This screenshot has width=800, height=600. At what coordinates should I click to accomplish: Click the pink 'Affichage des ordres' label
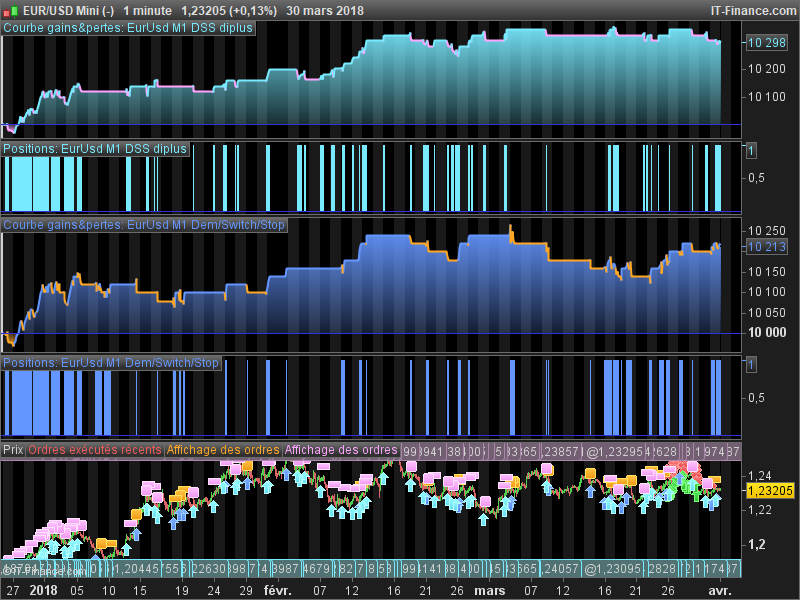[341, 450]
